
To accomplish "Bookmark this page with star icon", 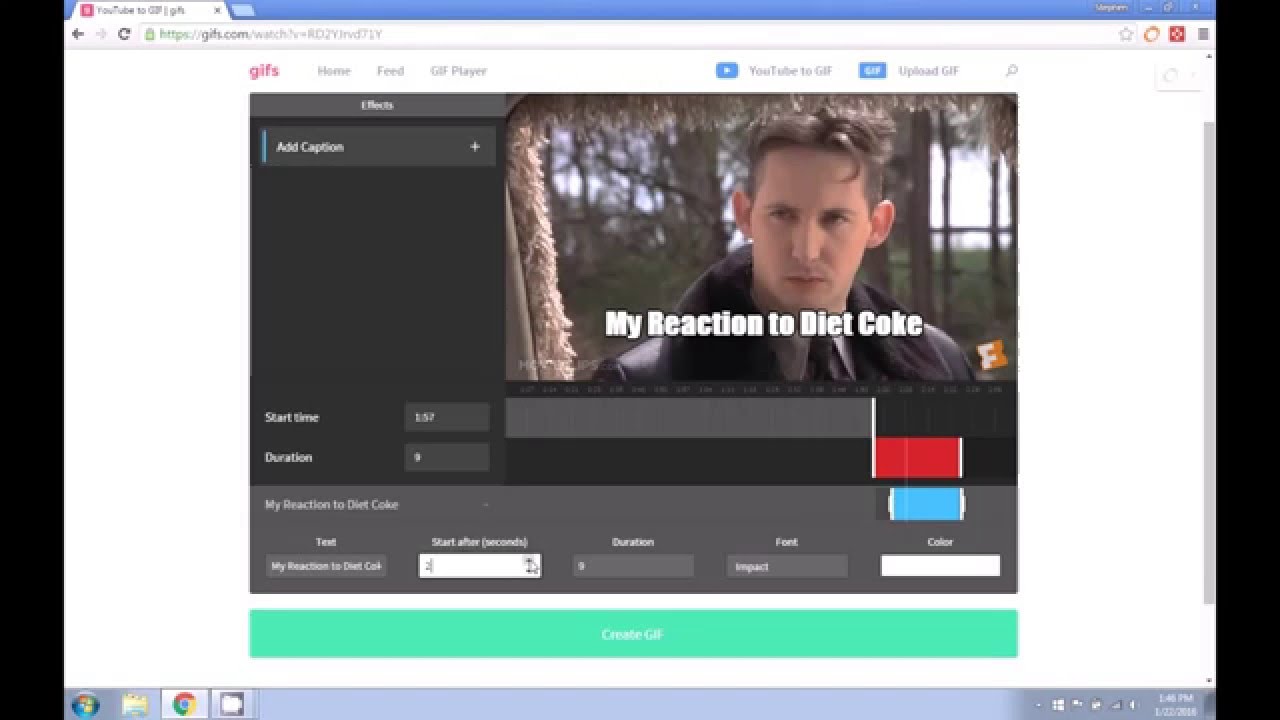I will tap(1126, 34).
